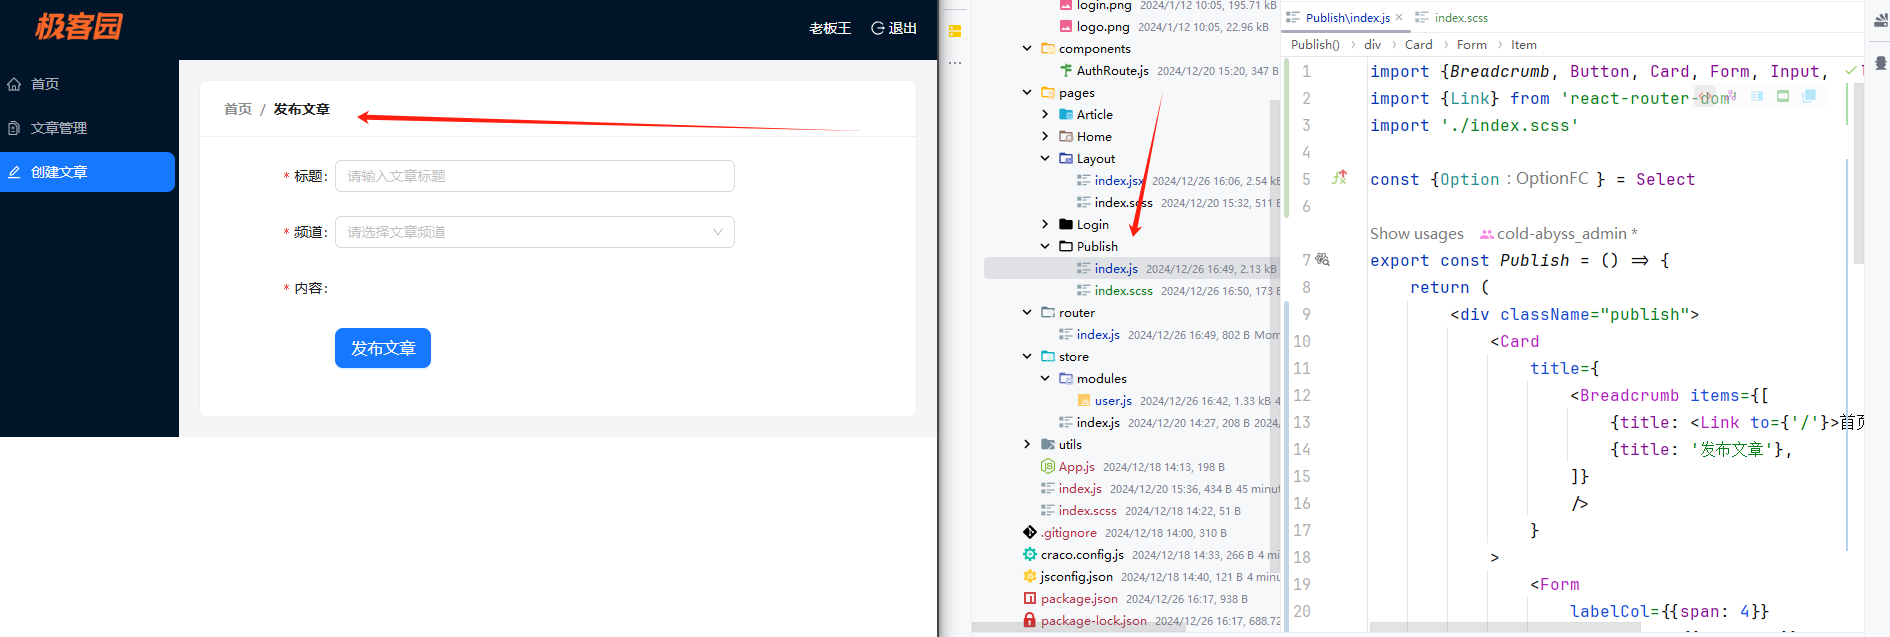Click the inspections checkmark in editor
Screen dimensions: 1890x637
point(1851,71)
